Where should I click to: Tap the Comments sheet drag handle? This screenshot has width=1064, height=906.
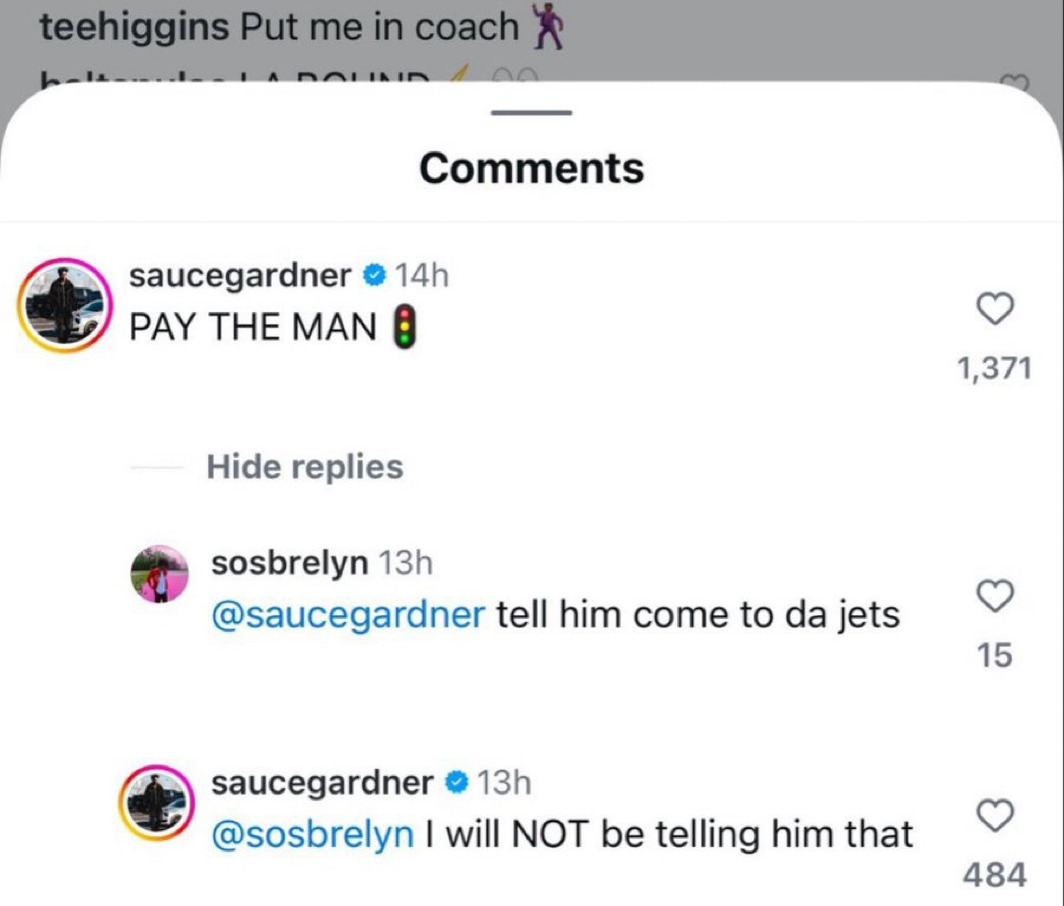tap(531, 113)
